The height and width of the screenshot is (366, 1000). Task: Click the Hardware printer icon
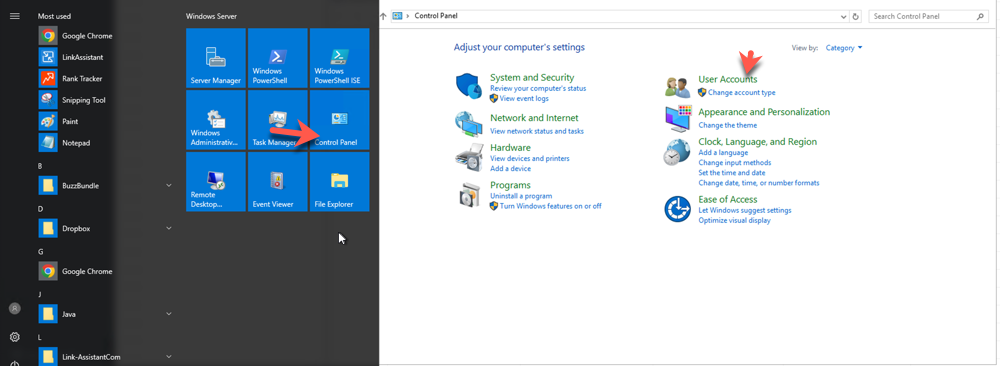click(x=469, y=157)
